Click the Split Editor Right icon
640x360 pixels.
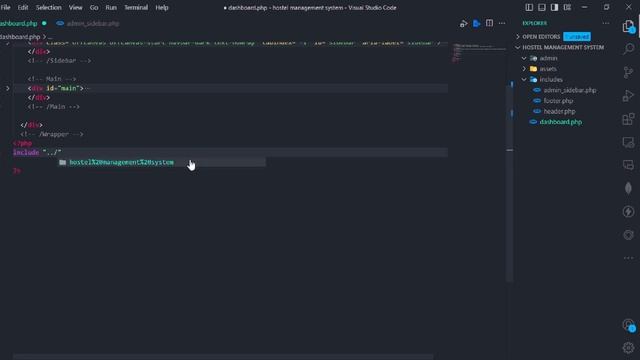tap(489, 23)
